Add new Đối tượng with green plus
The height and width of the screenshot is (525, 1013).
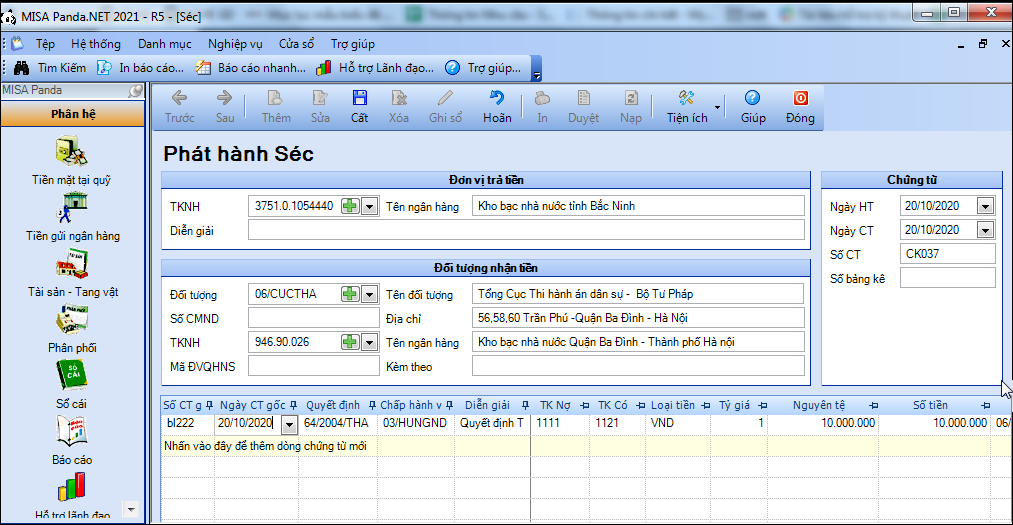pyautogui.click(x=350, y=294)
